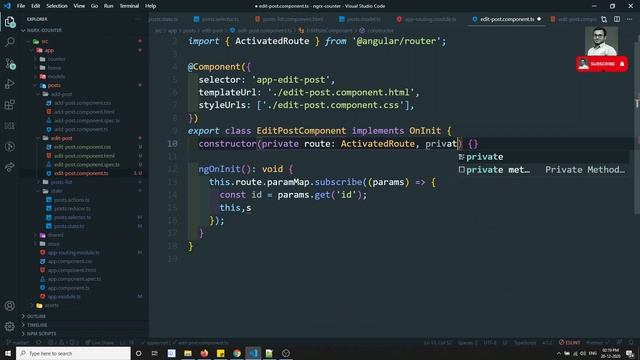Open the Edit menu

[36, 6]
